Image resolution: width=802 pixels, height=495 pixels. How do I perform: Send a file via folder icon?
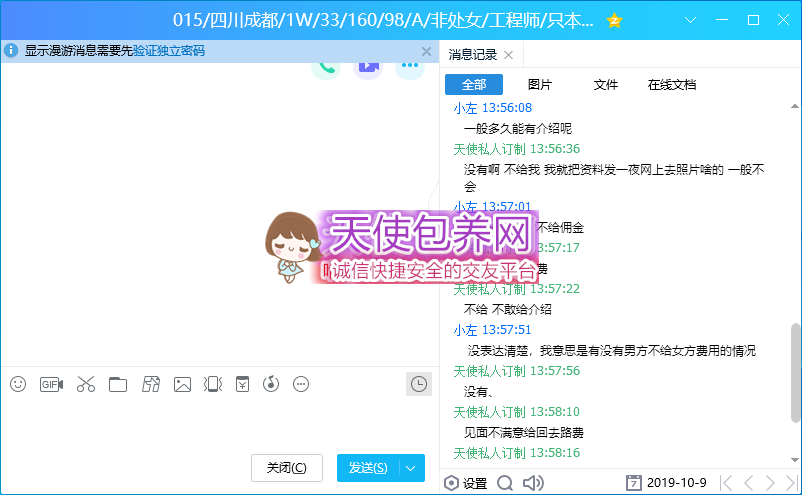pos(118,384)
